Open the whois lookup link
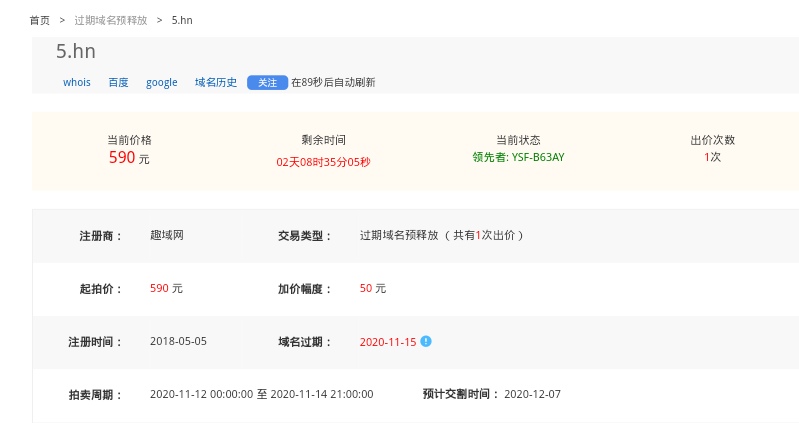 (x=76, y=82)
